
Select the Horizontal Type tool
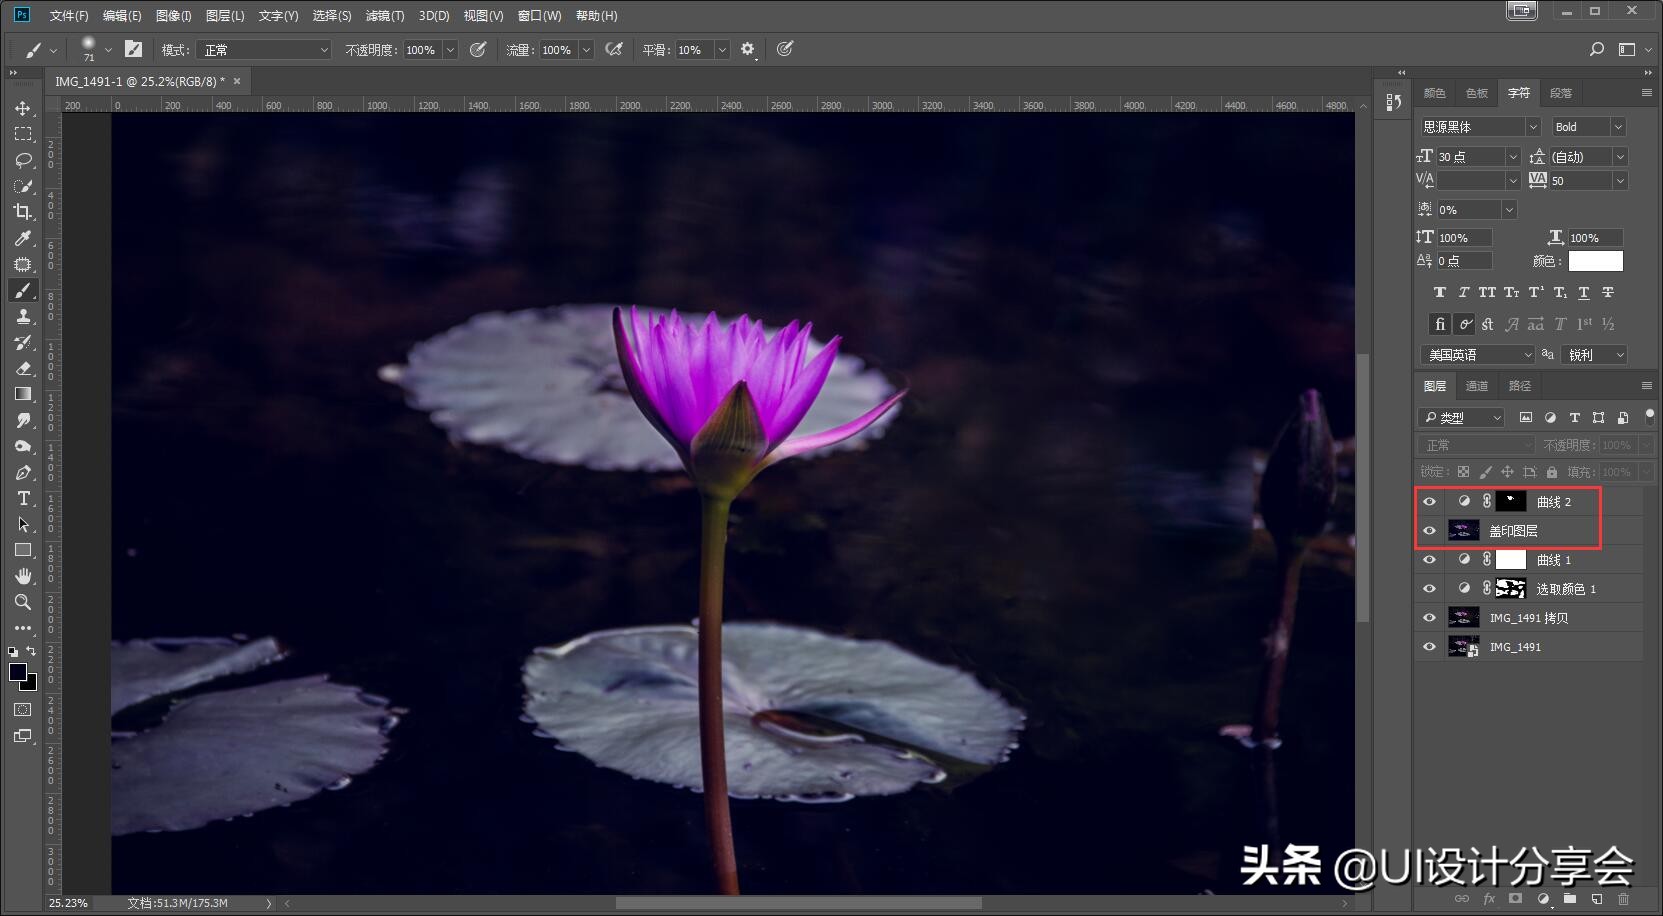coord(23,498)
